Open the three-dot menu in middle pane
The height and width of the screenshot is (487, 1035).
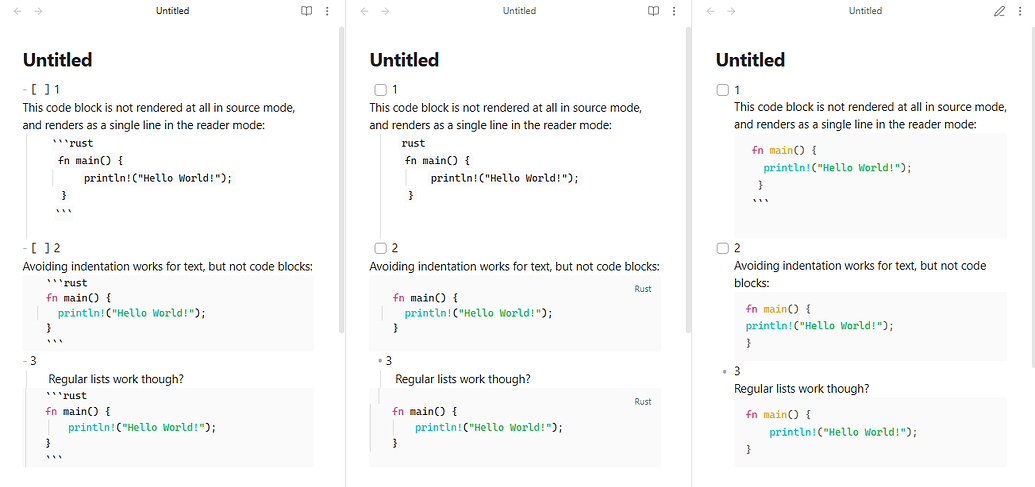(674, 11)
